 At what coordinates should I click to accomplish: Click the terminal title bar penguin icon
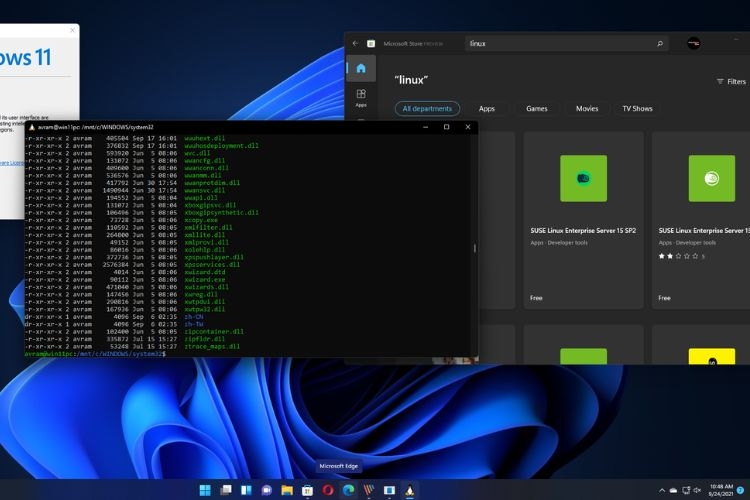click(32, 127)
